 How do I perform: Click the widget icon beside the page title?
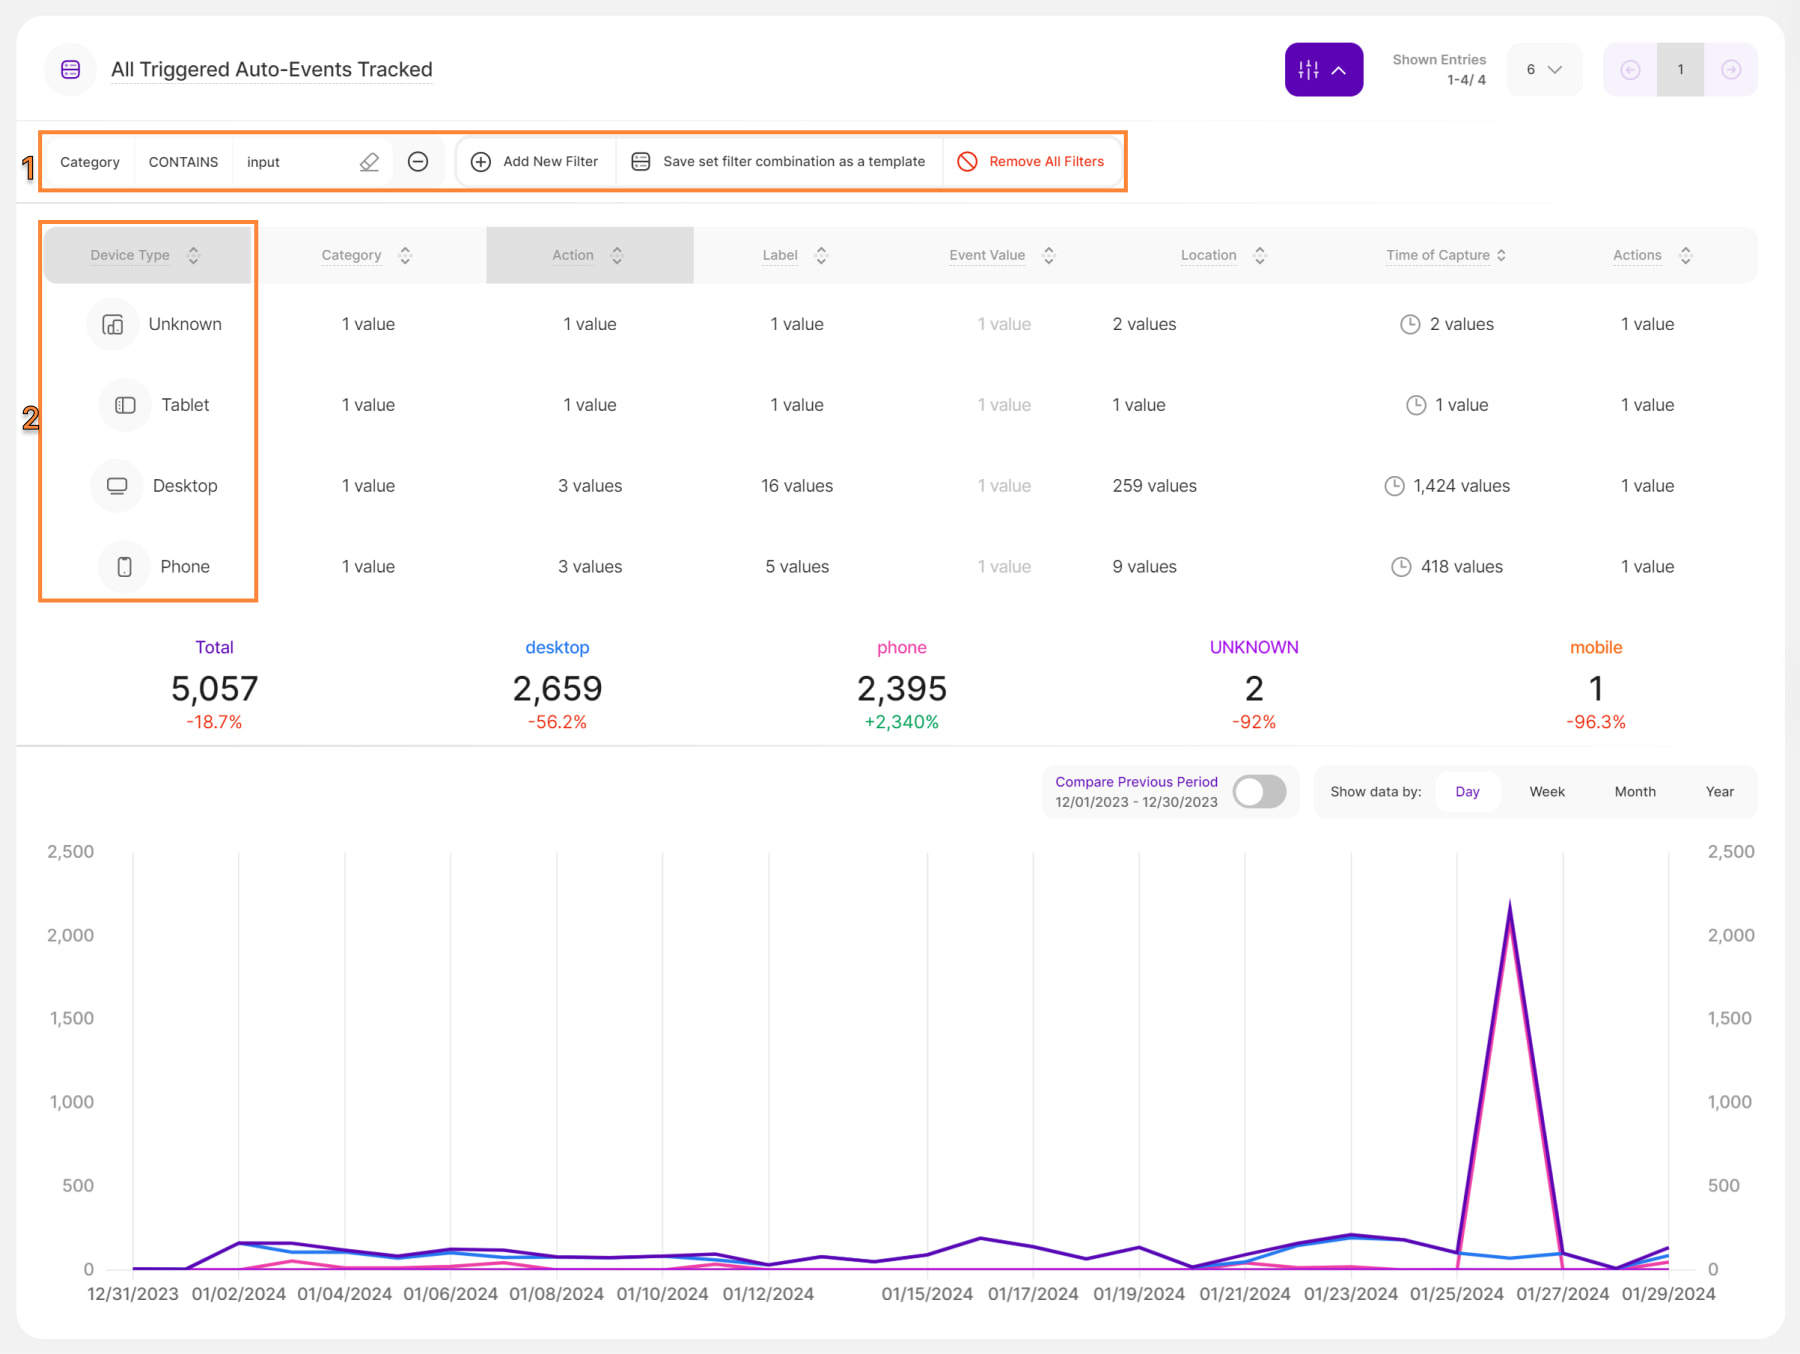coord(71,70)
